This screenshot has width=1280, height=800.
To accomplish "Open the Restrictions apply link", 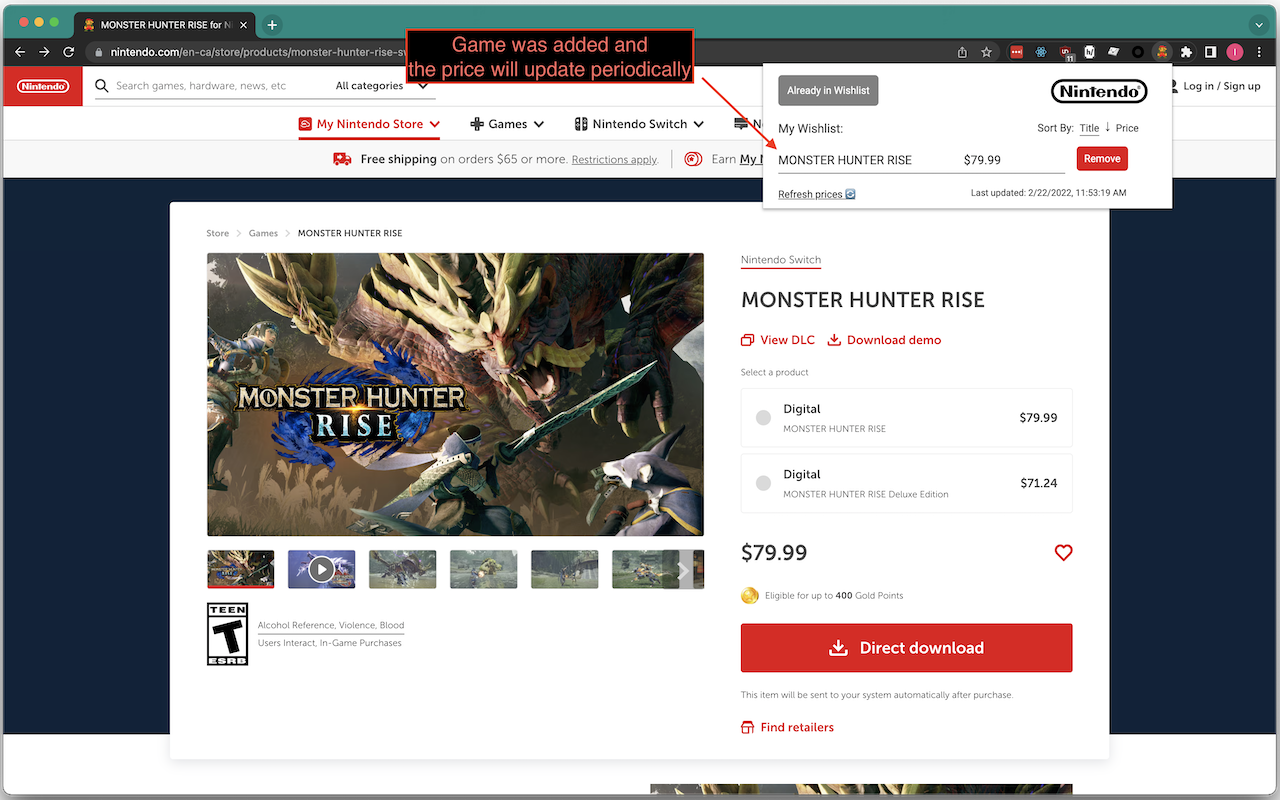I will pyautogui.click(x=615, y=160).
